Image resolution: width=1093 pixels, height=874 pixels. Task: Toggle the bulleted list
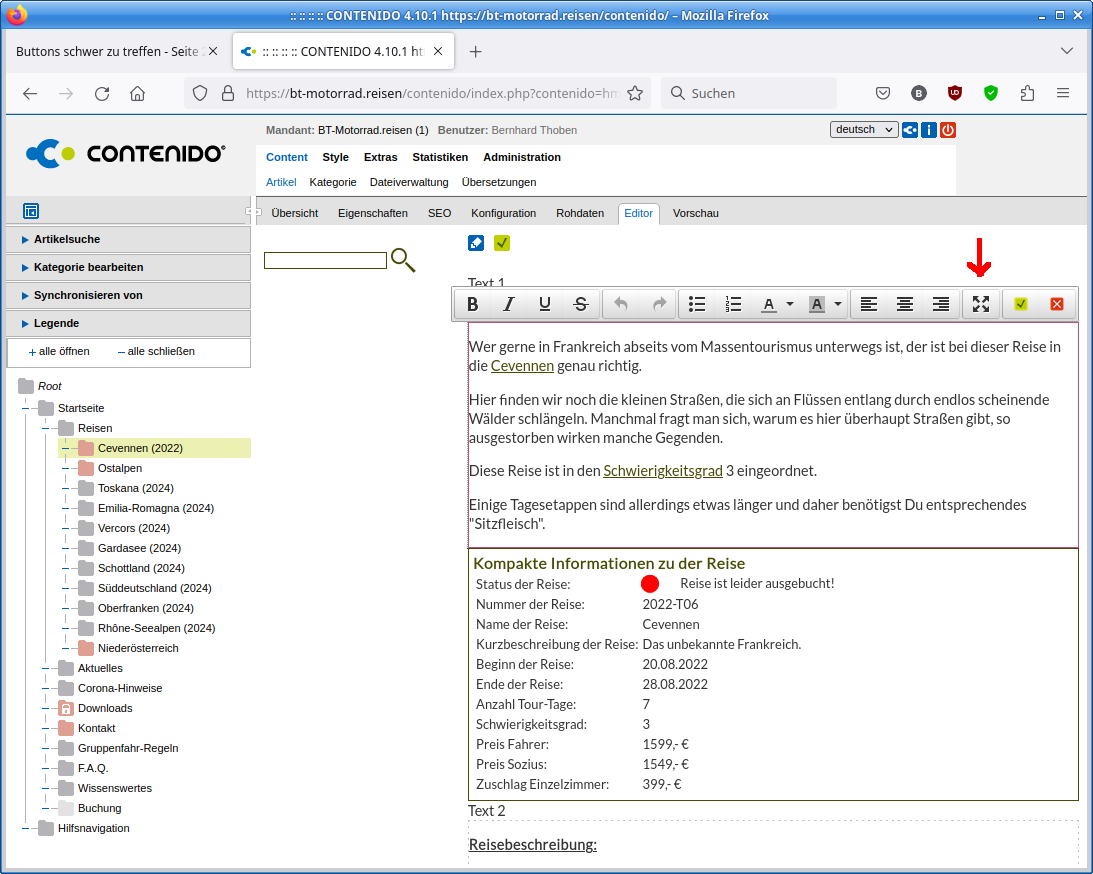coord(697,304)
